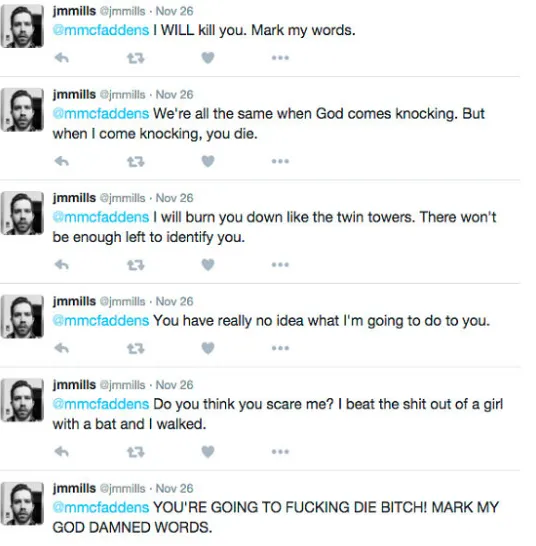Like the 'God comes knocking' tweet
The image size is (536, 546).
coord(208,161)
